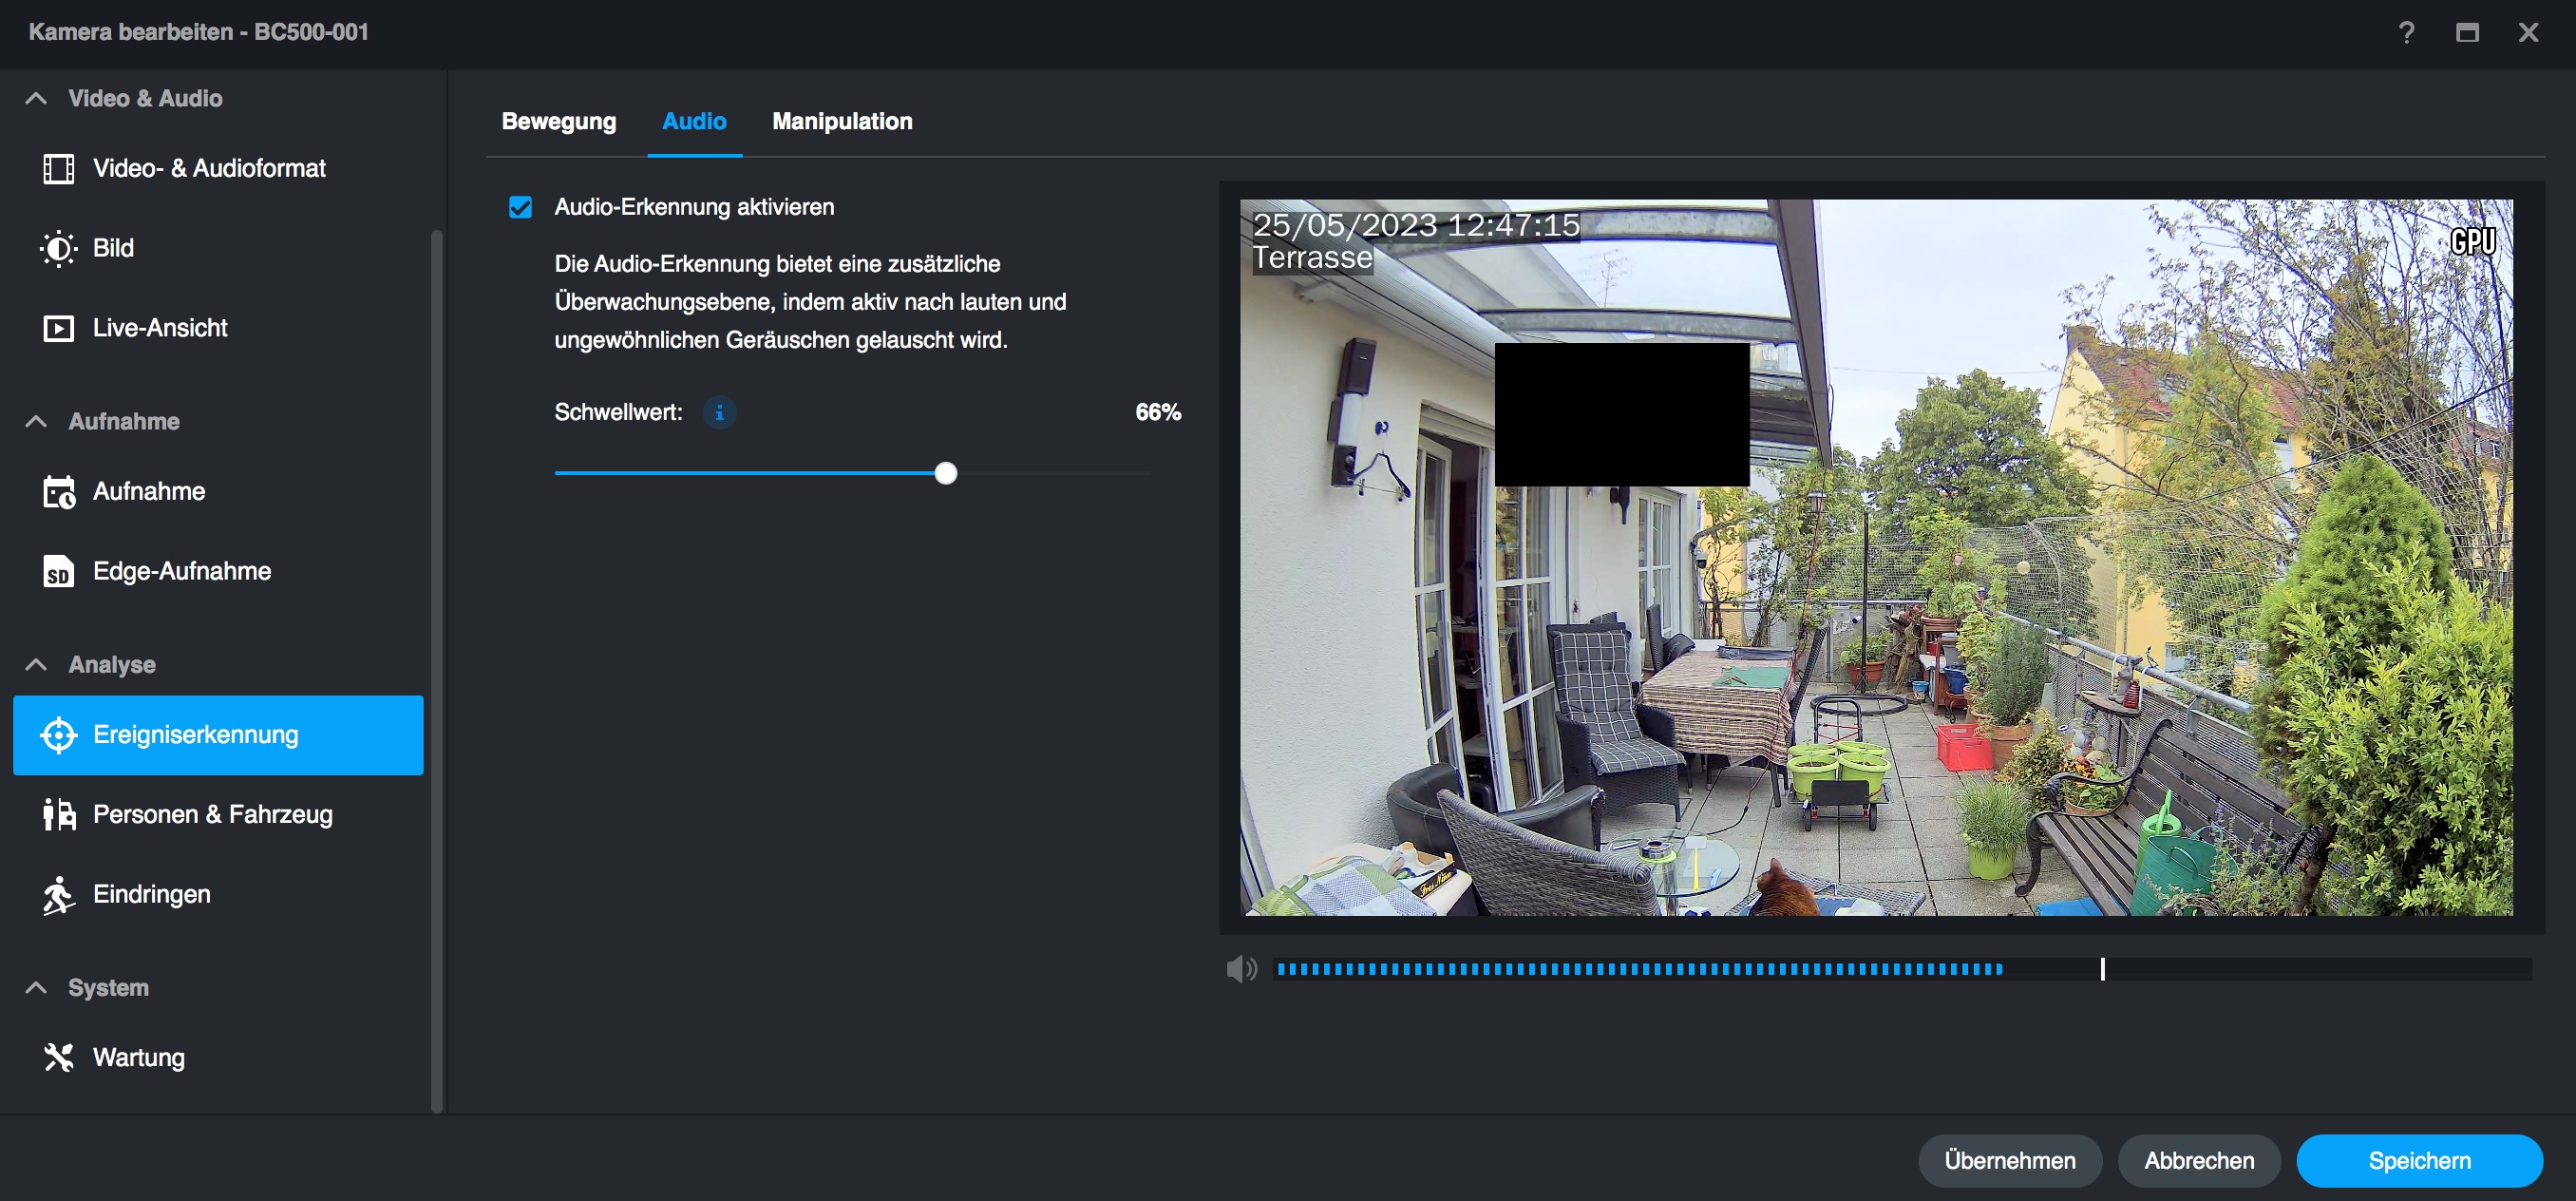Collapse the Analyse section chevron
This screenshot has height=1201, width=2576.
(36, 664)
